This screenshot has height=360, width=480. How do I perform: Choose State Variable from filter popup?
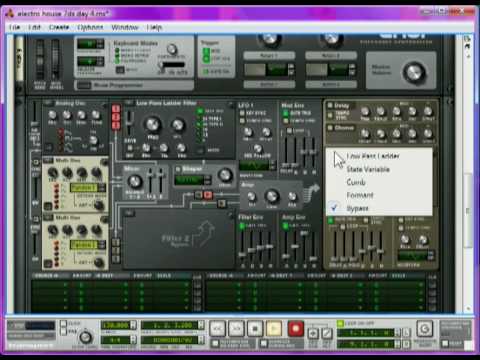(x=379, y=169)
